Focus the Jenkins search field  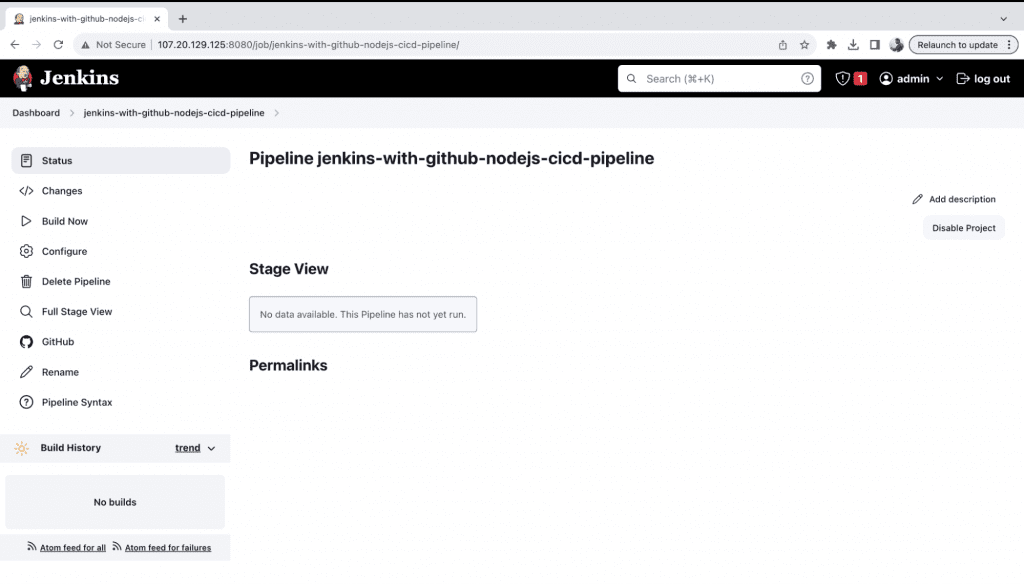tap(719, 78)
